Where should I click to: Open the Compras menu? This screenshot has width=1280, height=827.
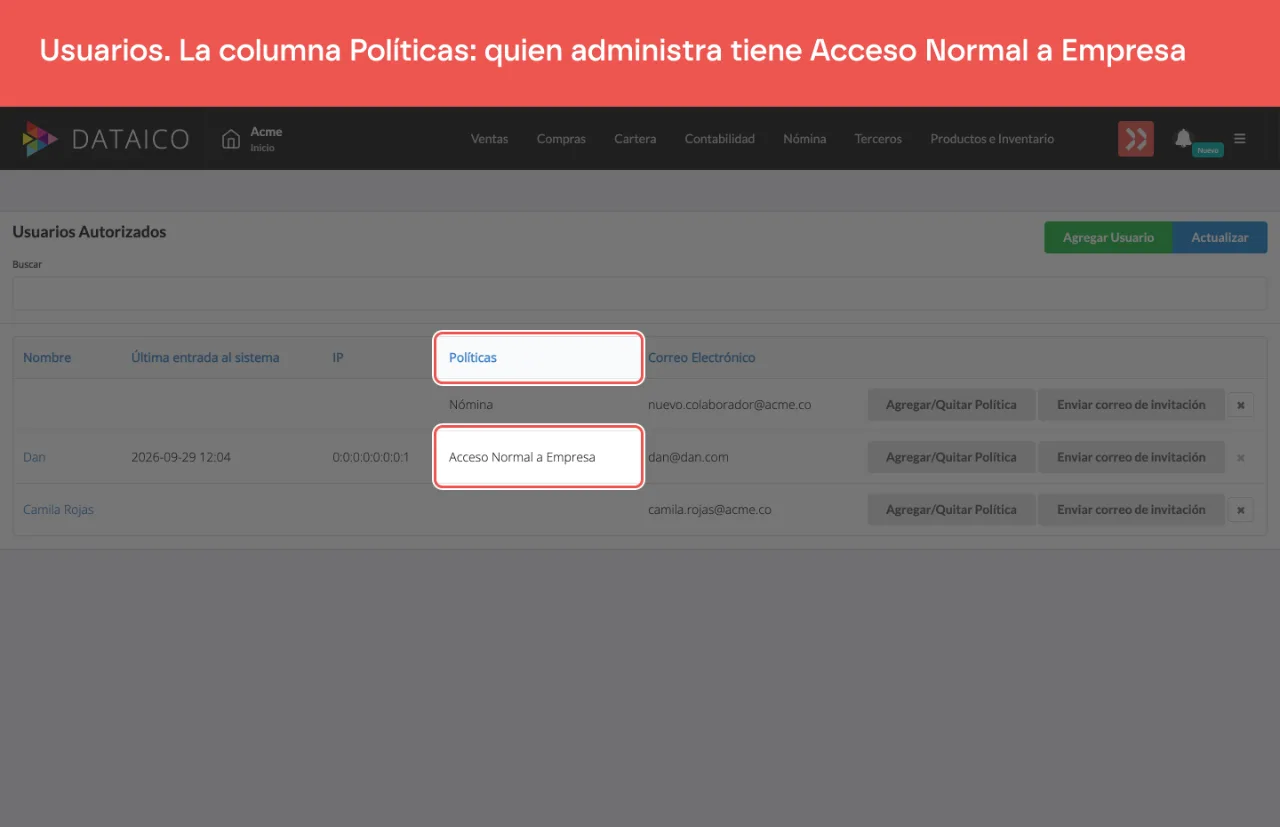coord(561,139)
